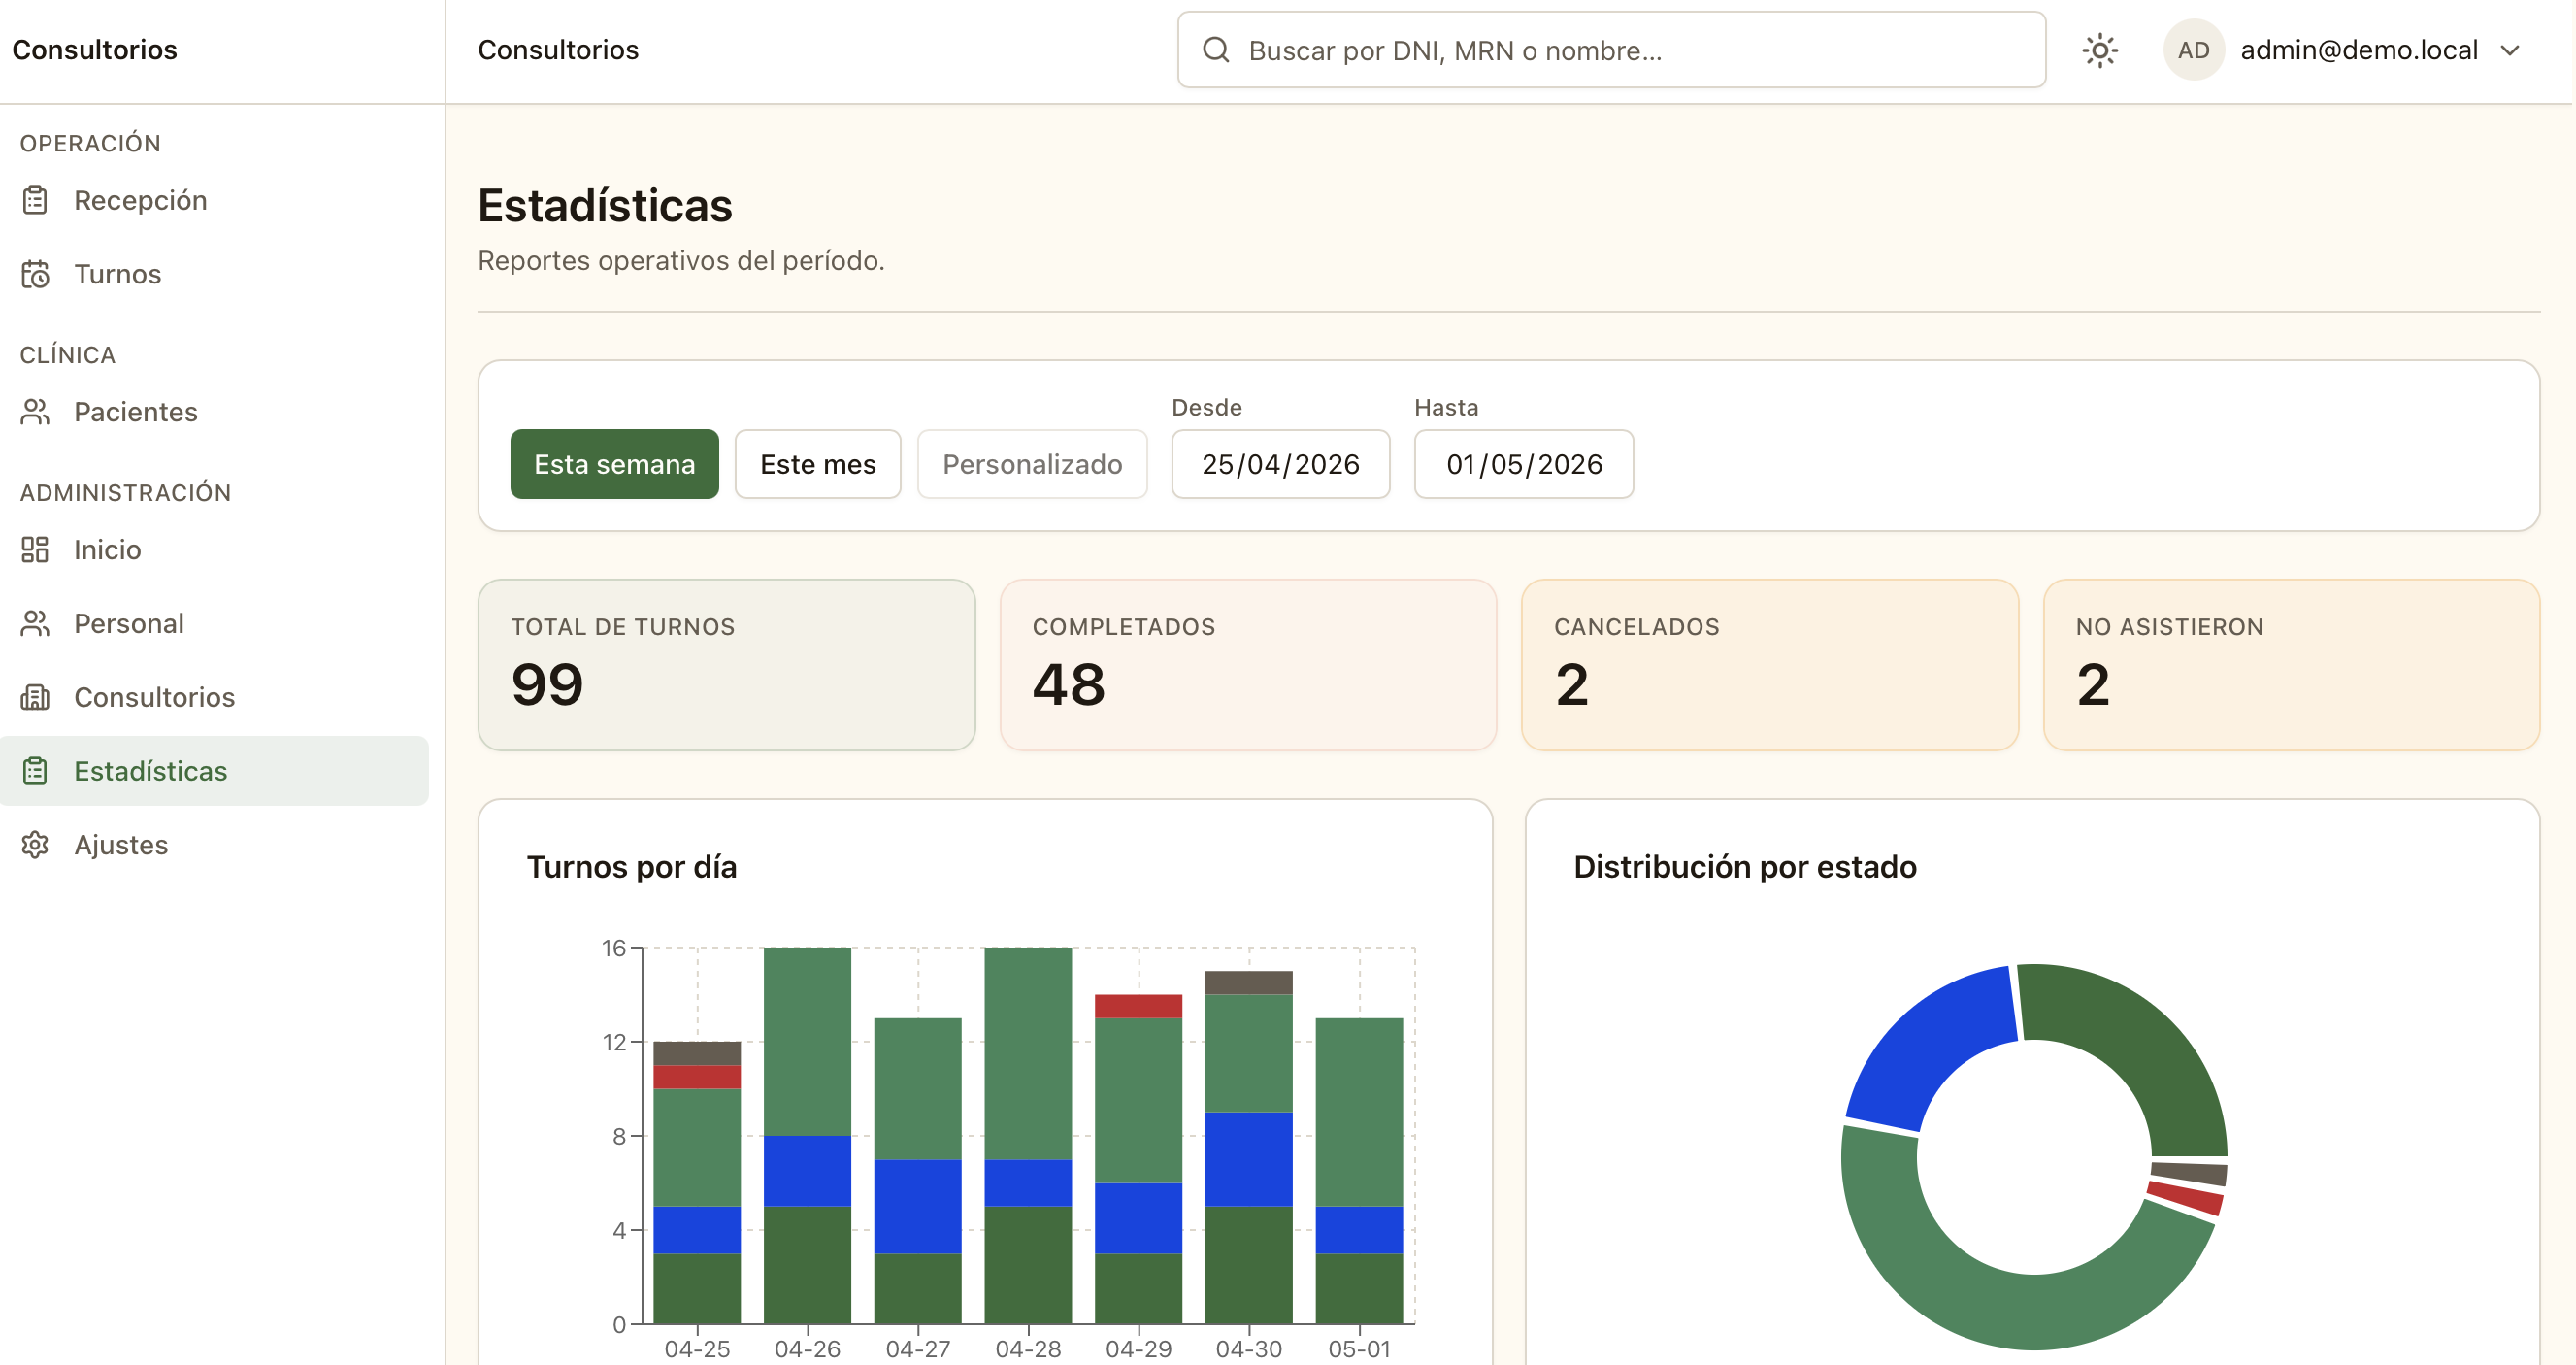Click the magnifier icon in search box
The height and width of the screenshot is (1365, 2576).
point(1216,50)
